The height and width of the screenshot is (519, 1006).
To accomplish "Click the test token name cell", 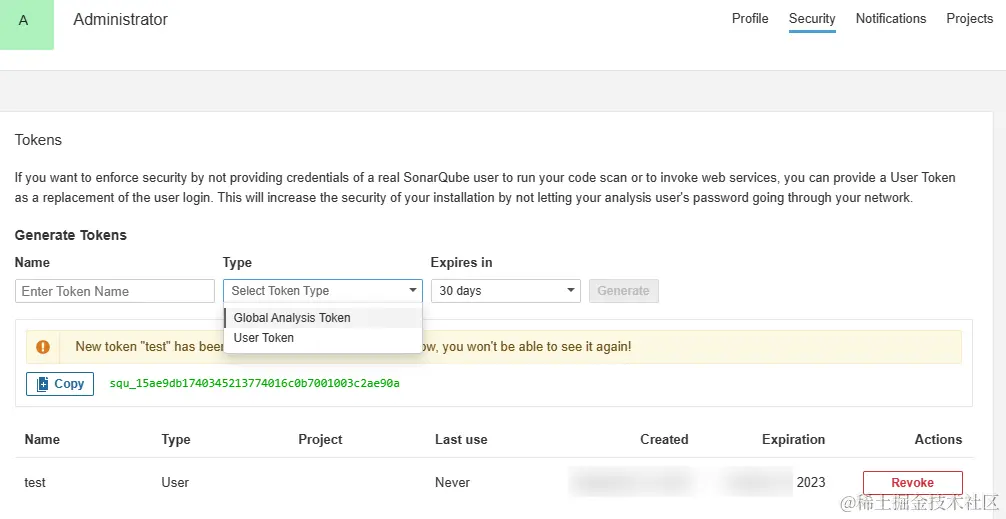I will [x=35, y=482].
